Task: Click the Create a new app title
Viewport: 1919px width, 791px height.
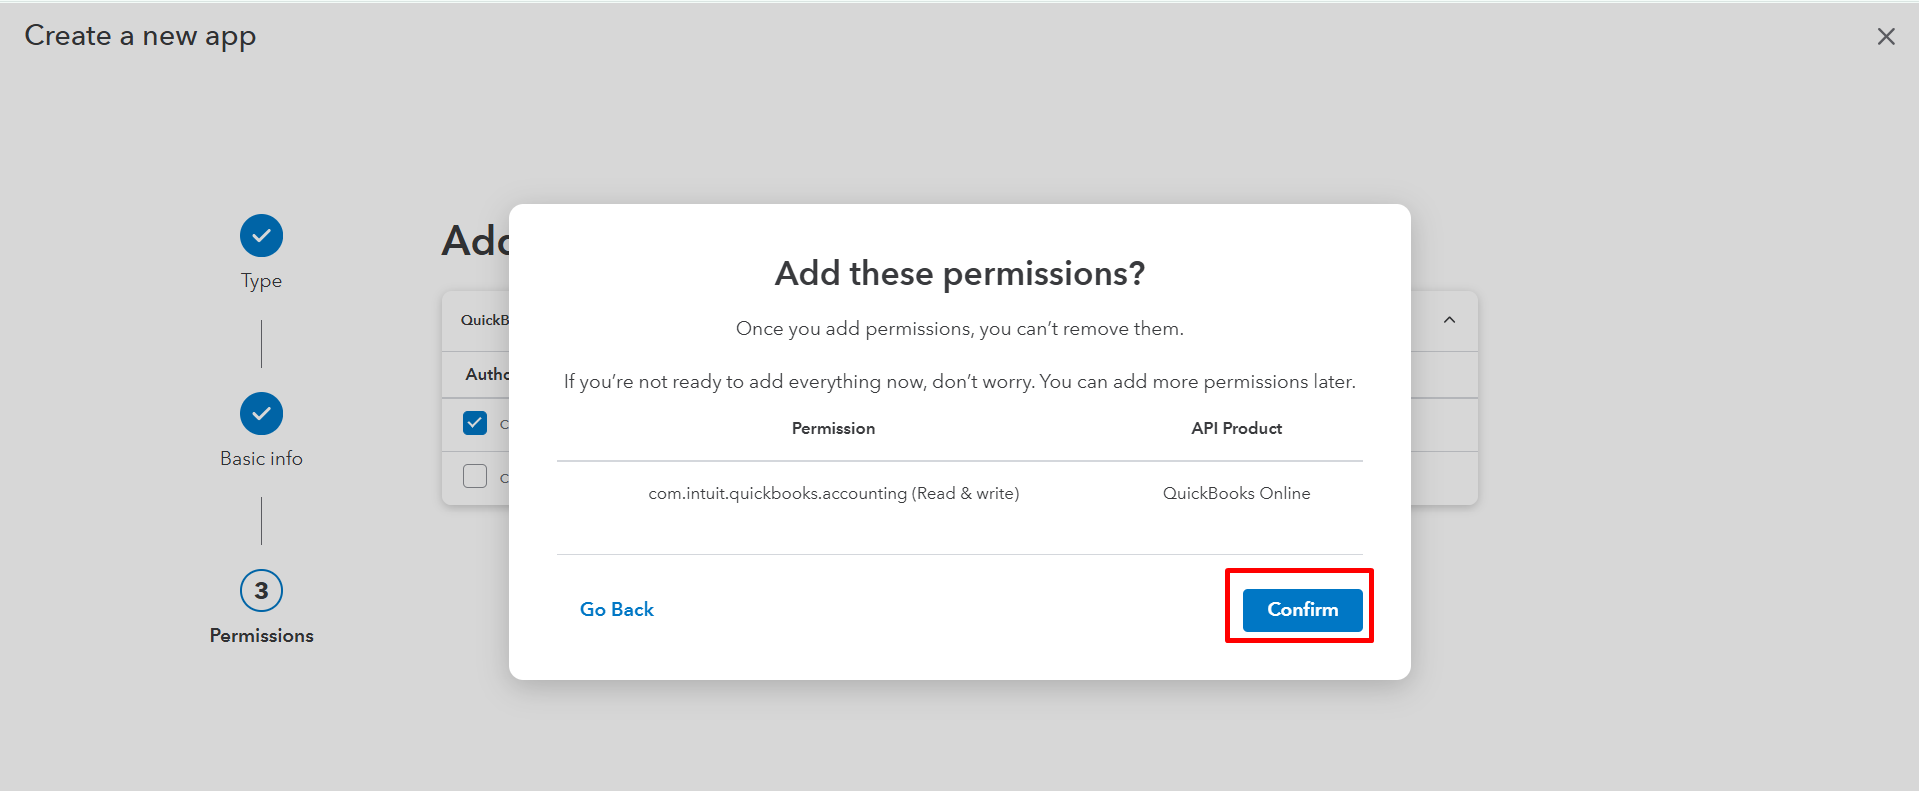Action: (x=140, y=37)
